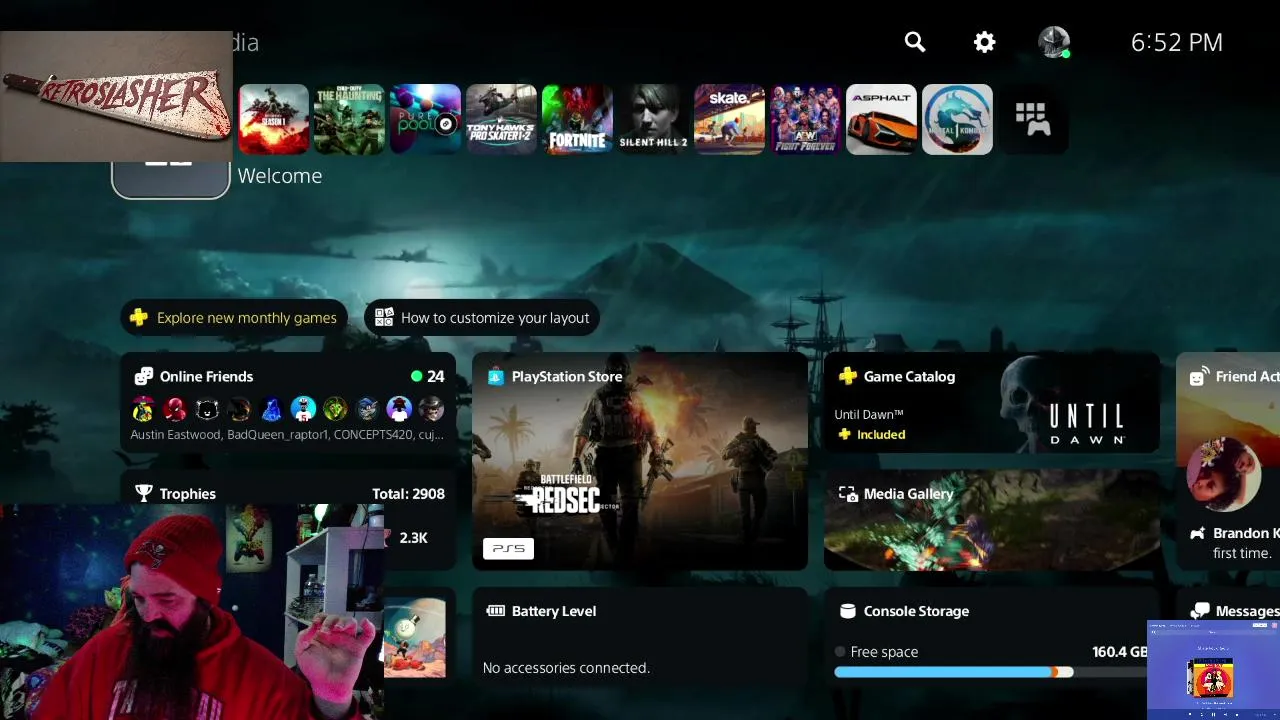Click the Messages speech bubble icon
Image resolution: width=1280 pixels, height=720 pixels.
click(1199, 611)
